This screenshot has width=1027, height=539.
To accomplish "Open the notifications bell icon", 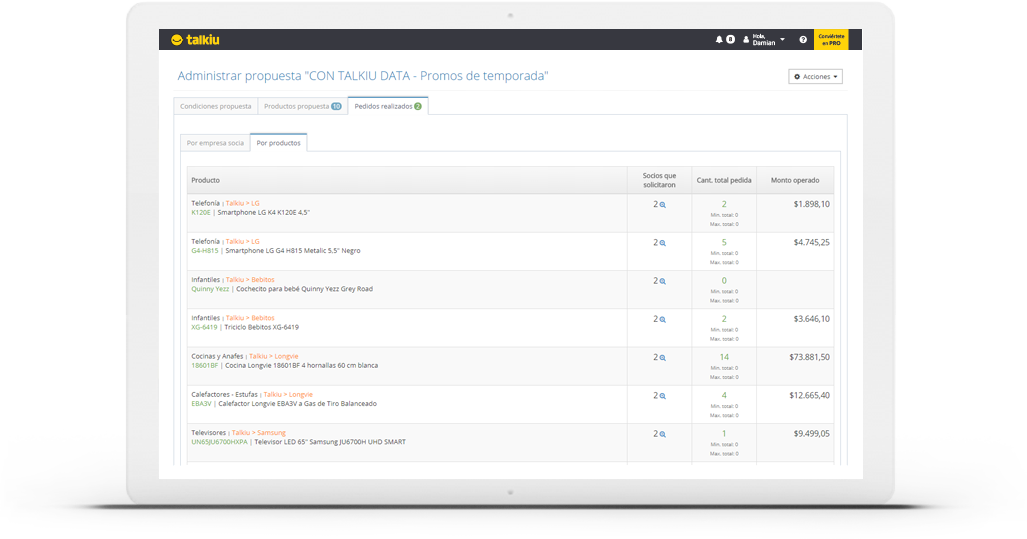I will coord(718,40).
